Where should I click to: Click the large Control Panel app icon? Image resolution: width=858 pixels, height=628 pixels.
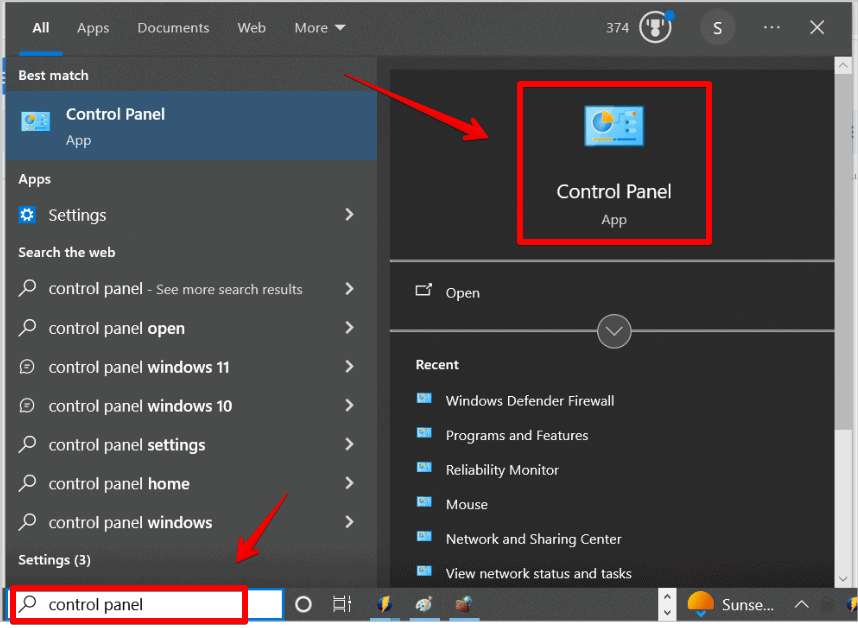pyautogui.click(x=614, y=126)
